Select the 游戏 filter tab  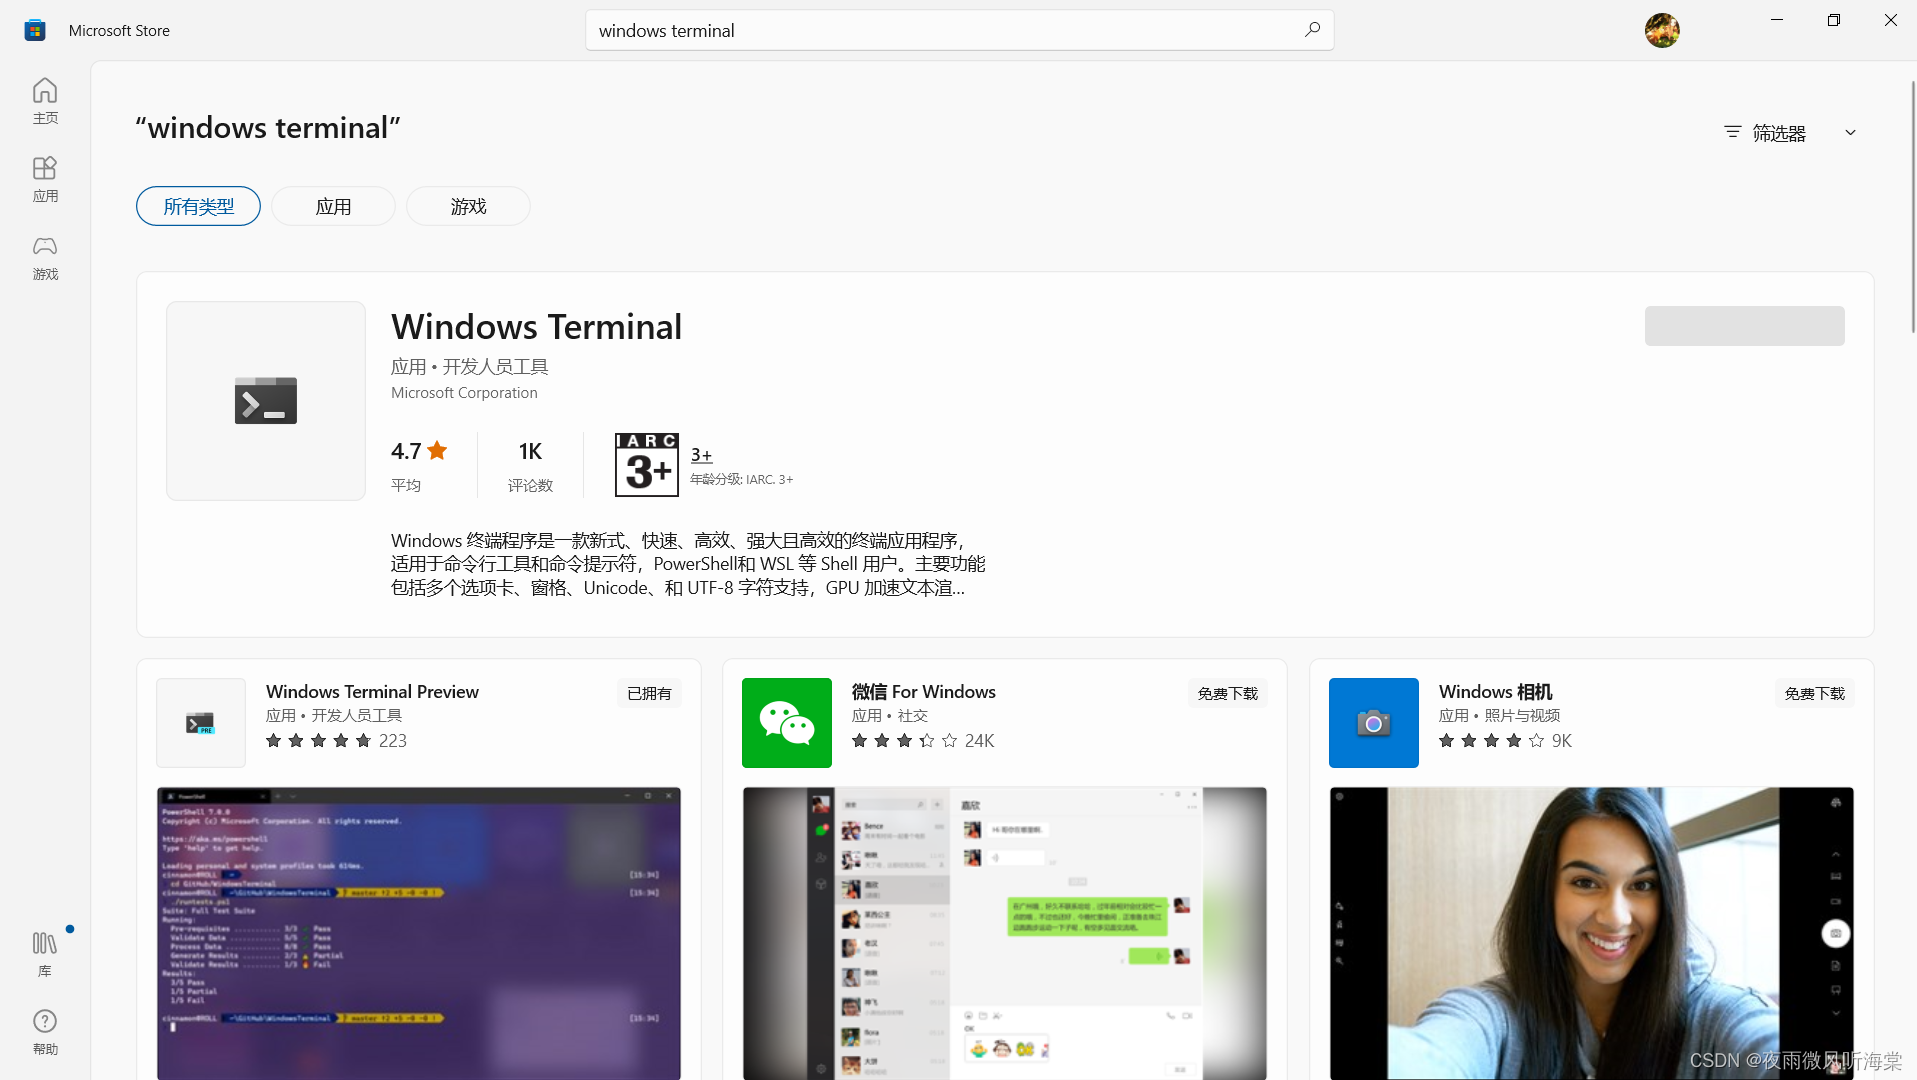click(468, 206)
